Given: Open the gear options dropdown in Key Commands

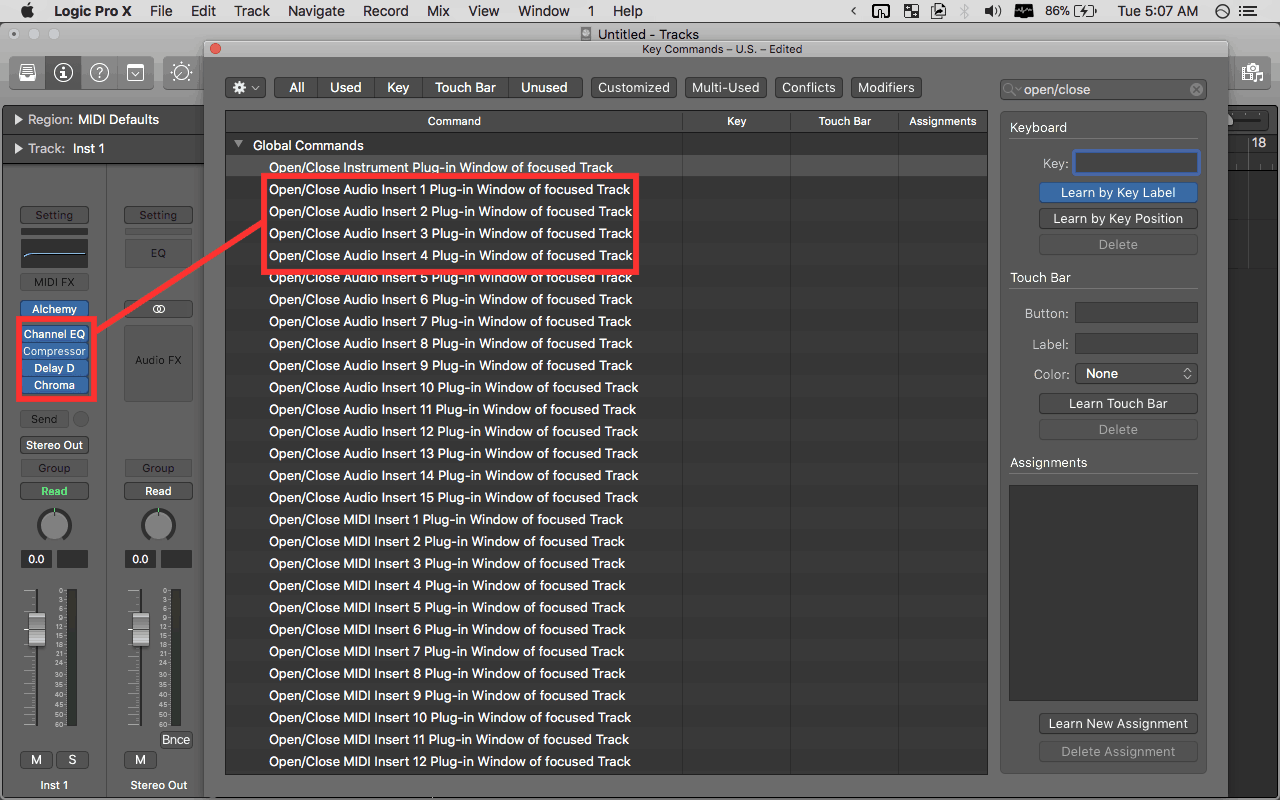Looking at the screenshot, I should 245,88.
